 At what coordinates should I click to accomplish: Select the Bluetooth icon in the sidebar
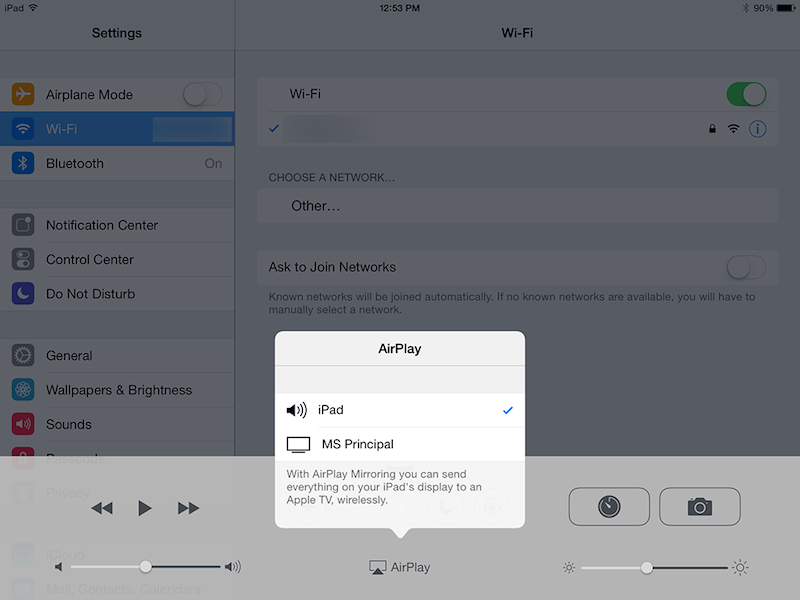[x=21, y=162]
